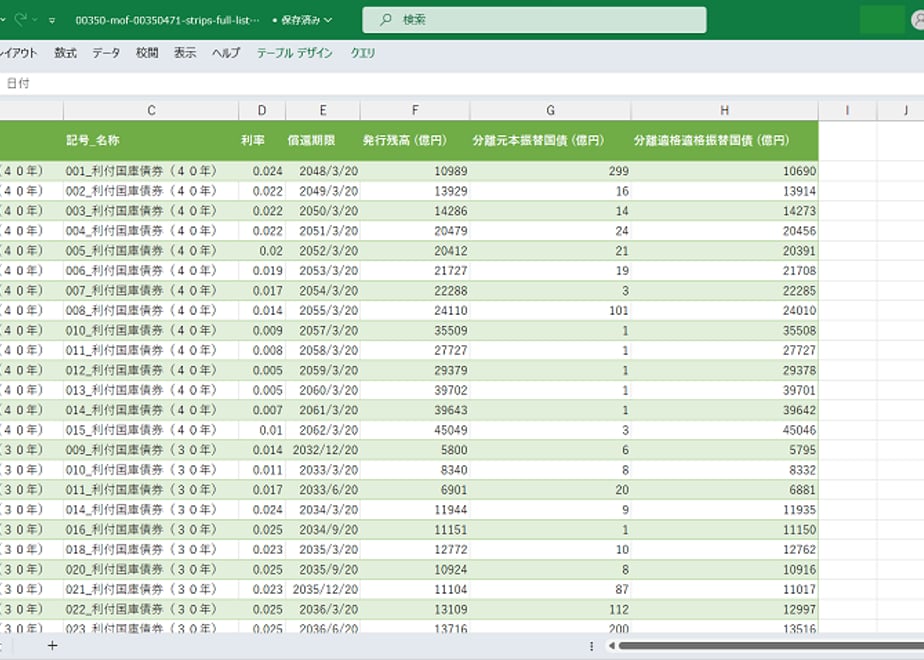The height and width of the screenshot is (660, 924).
Task: Select cell 005_利付国庫債券（４０年）
Action: [151, 250]
